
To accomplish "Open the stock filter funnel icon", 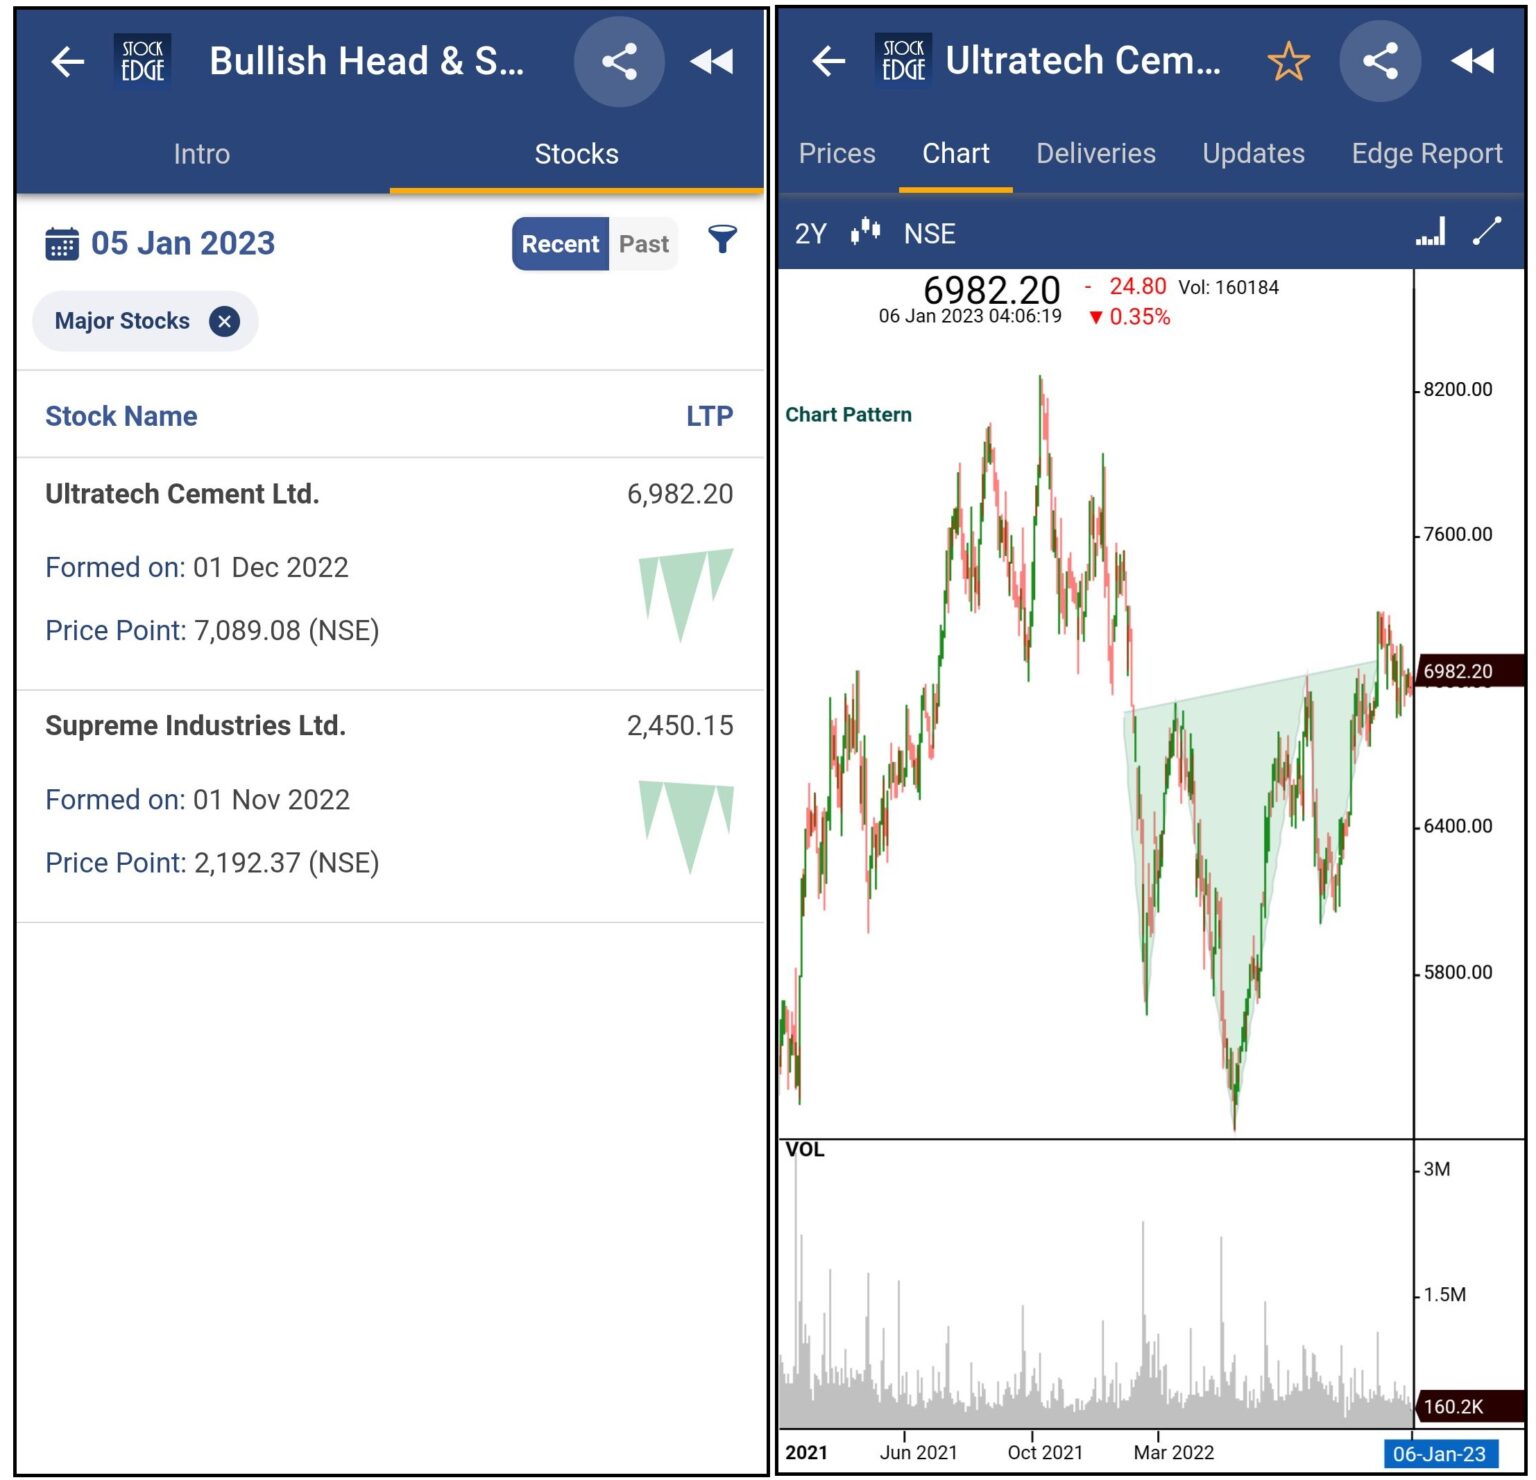I will tap(722, 240).
